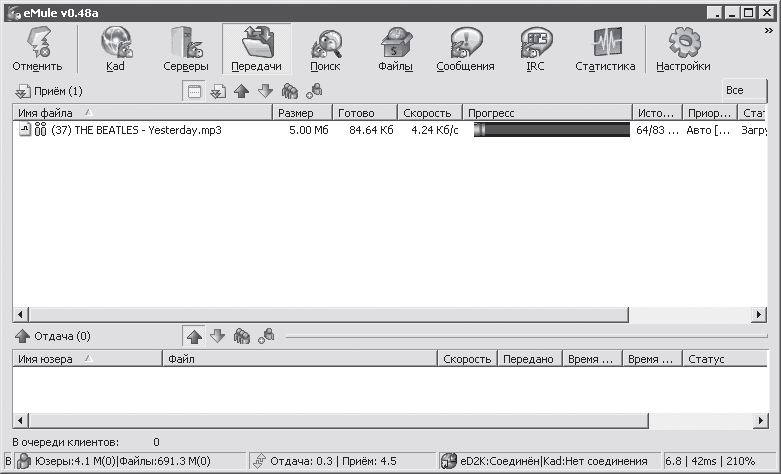Screen dimensions: 781x474
Task: Click the 84.64 Кб completed cell
Action: click(x=371, y=130)
